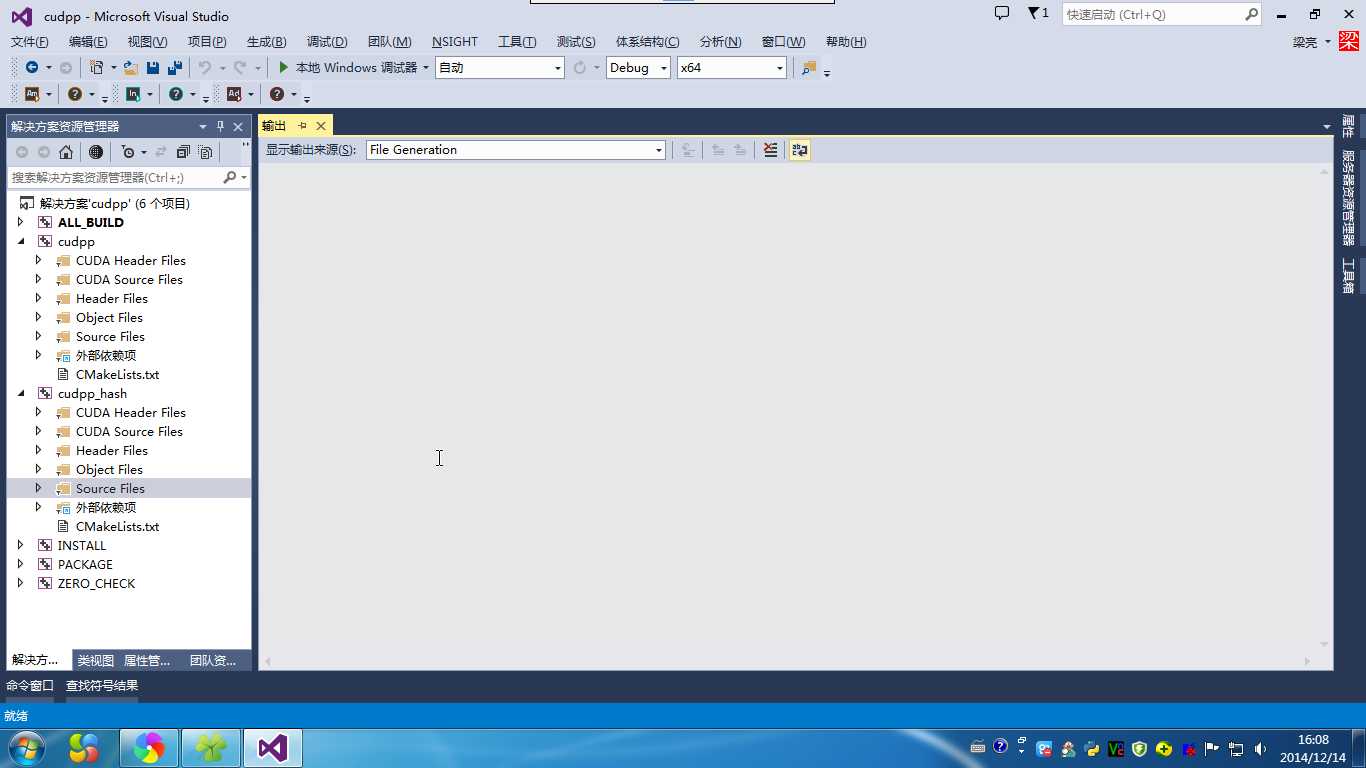Select Source Files folder under cudpp_hash
This screenshot has width=1366, height=768.
110,488
